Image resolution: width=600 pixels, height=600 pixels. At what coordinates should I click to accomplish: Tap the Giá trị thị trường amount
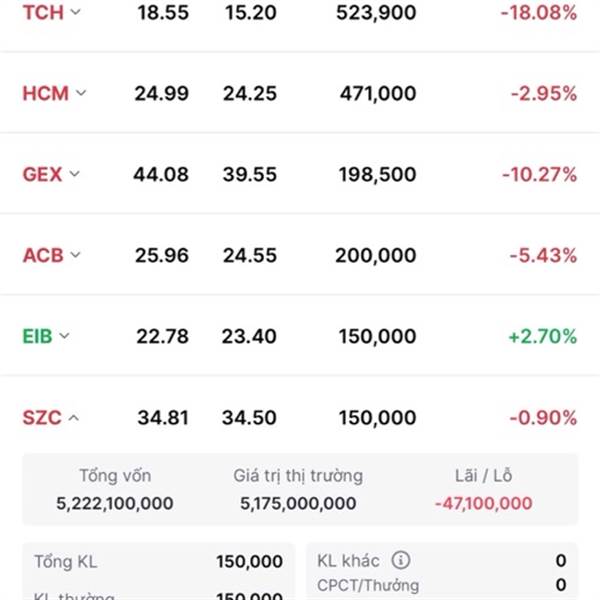298,504
